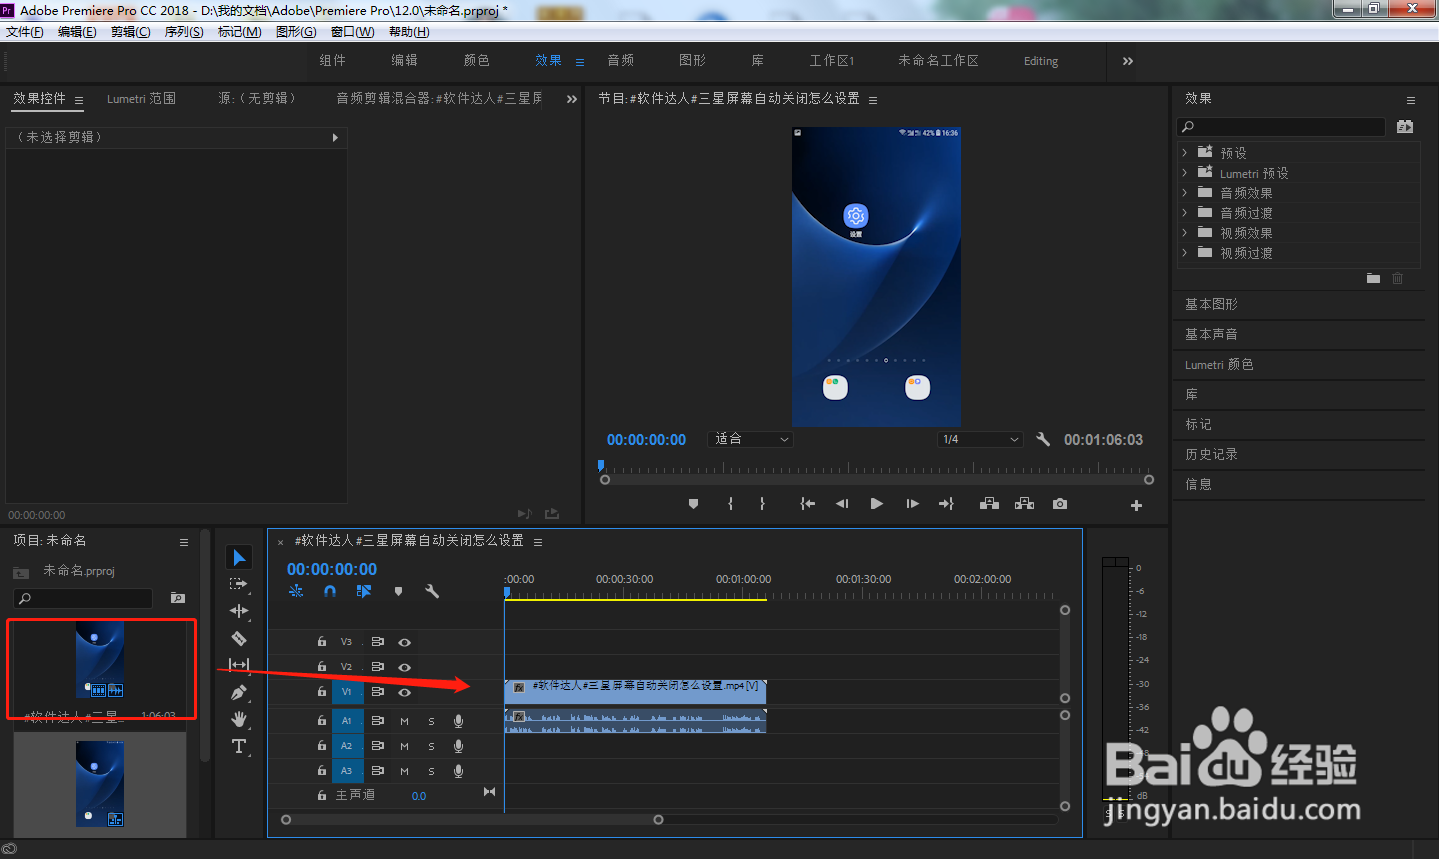The image size is (1439, 859).
Task: Click new custom bin in Effects panel
Action: (1373, 278)
